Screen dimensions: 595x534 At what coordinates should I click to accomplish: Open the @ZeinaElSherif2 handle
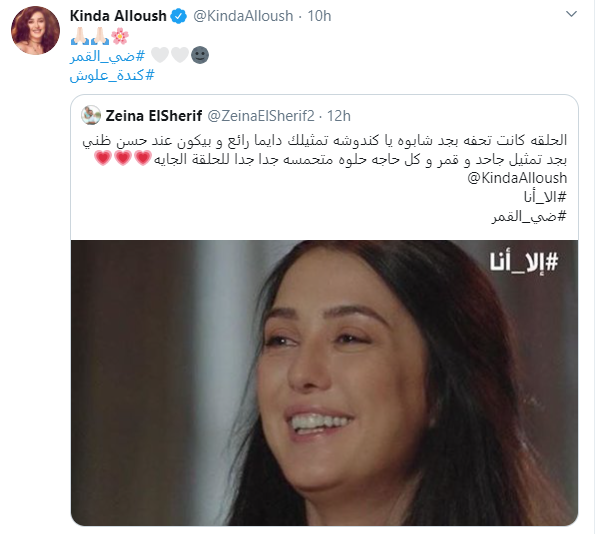click(261, 116)
